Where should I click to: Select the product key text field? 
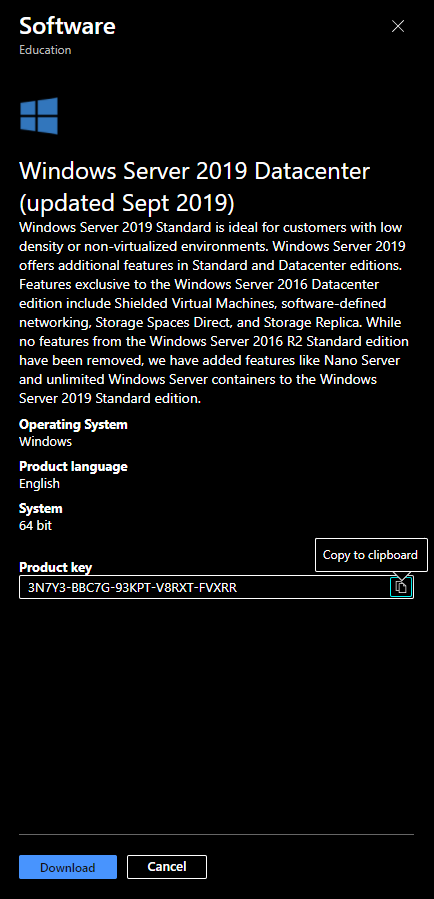216,587
